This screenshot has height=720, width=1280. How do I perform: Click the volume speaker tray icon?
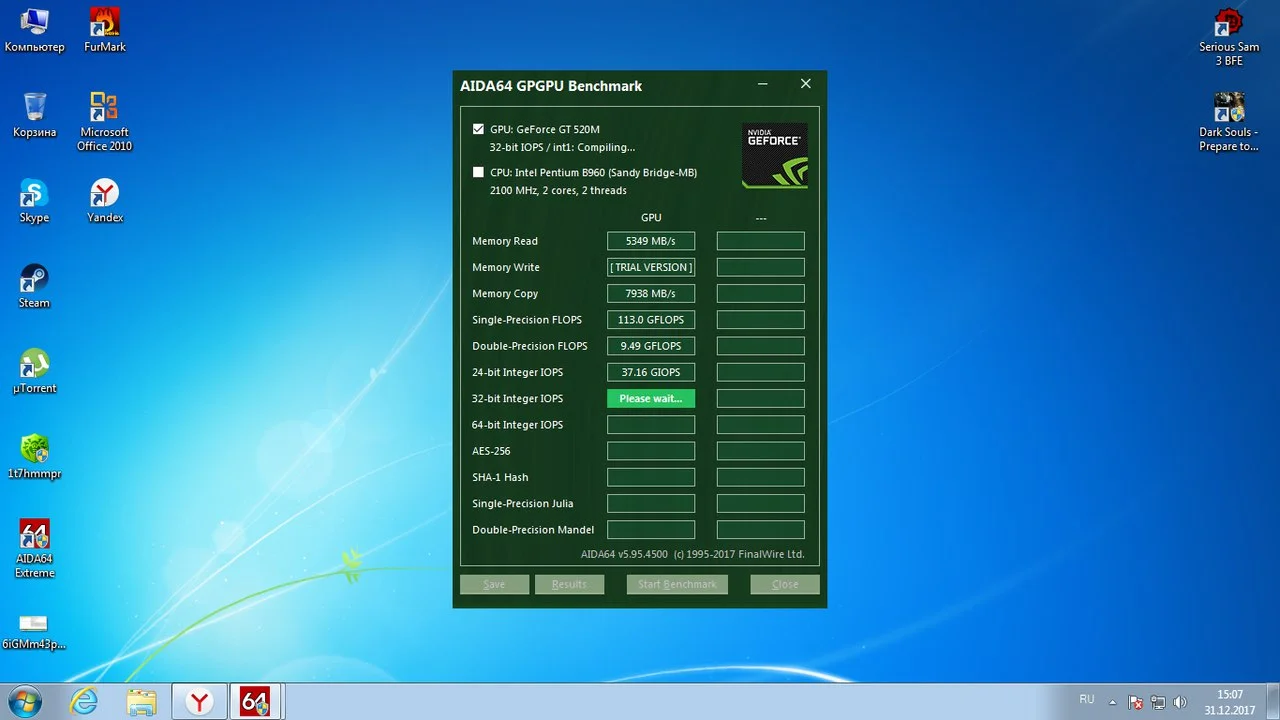[1180, 702]
